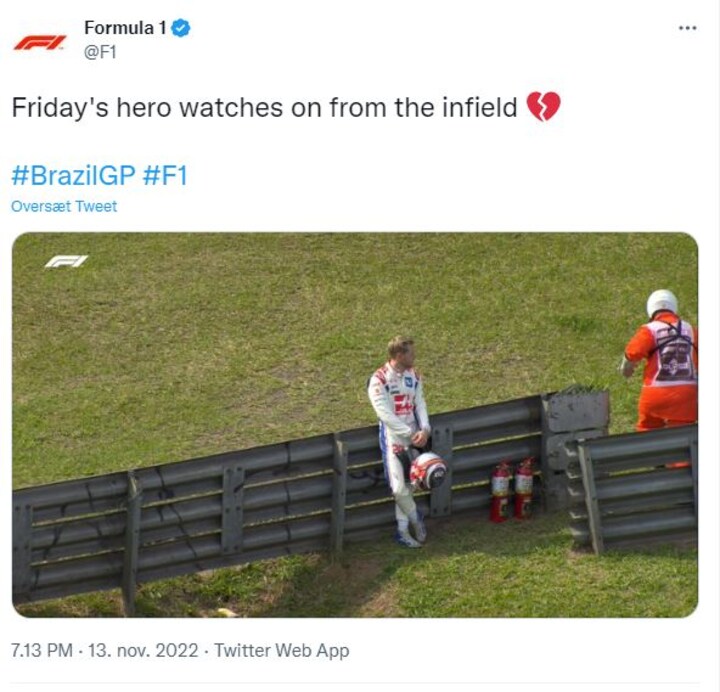Open the three-dot more options menu
Screen dimensions: 720x692
coord(687,28)
